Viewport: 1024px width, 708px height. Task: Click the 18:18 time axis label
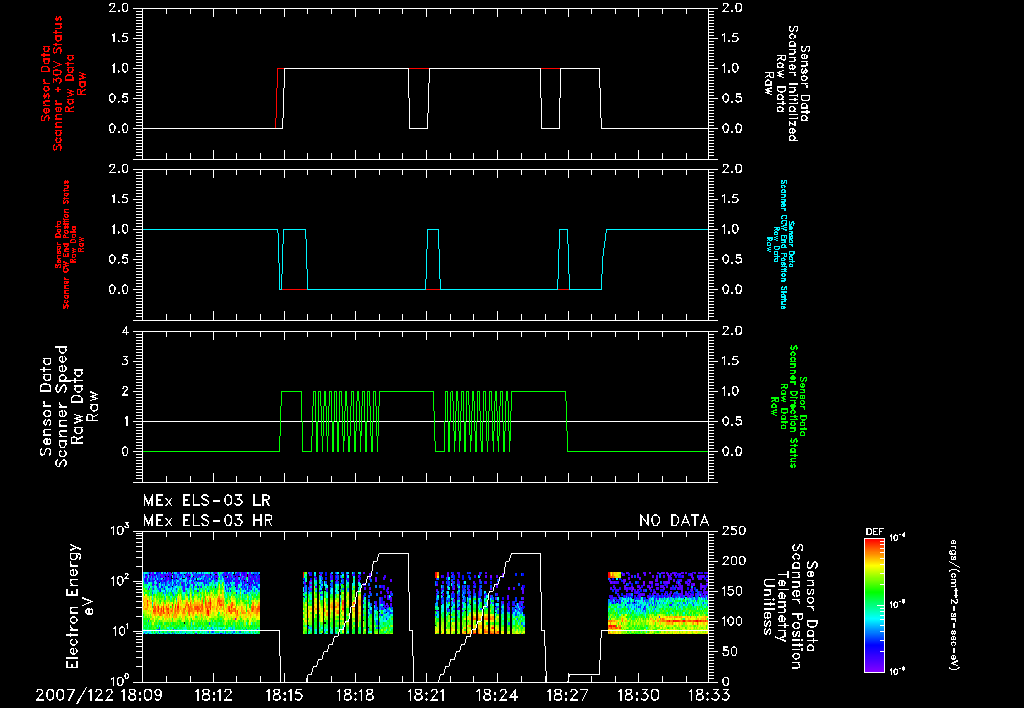tap(355, 695)
